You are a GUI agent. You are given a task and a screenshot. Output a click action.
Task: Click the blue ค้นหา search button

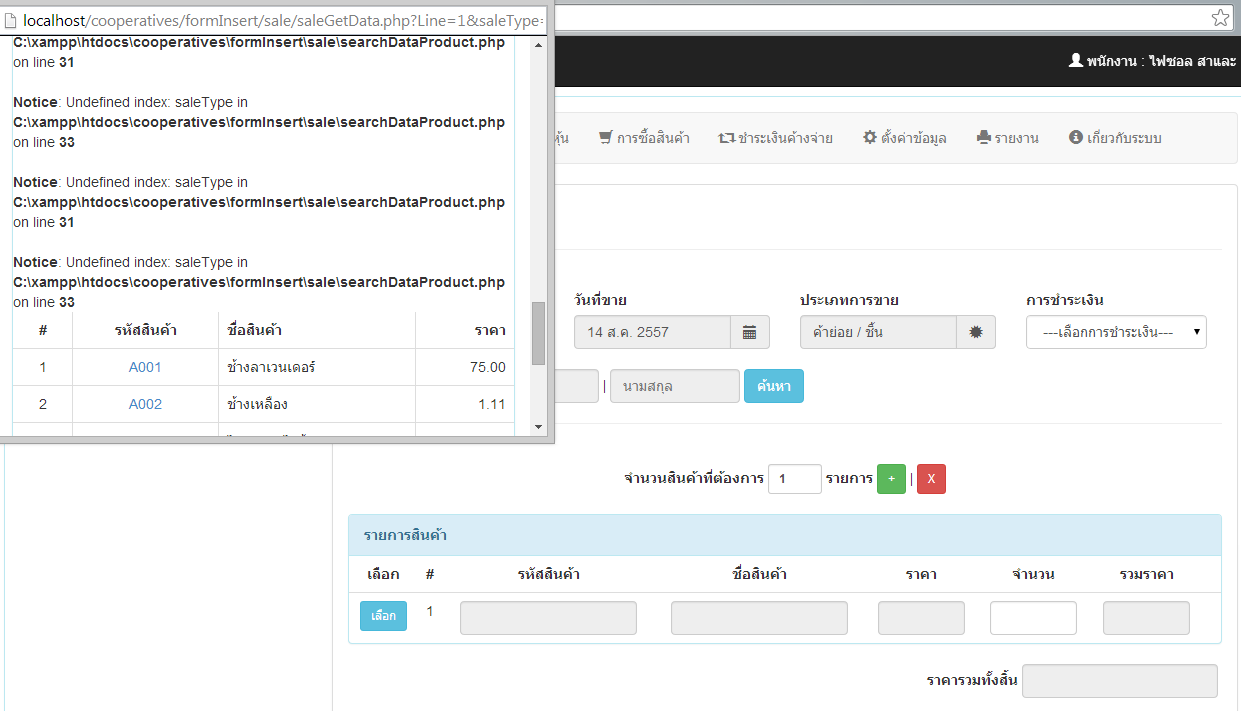[x=773, y=386]
